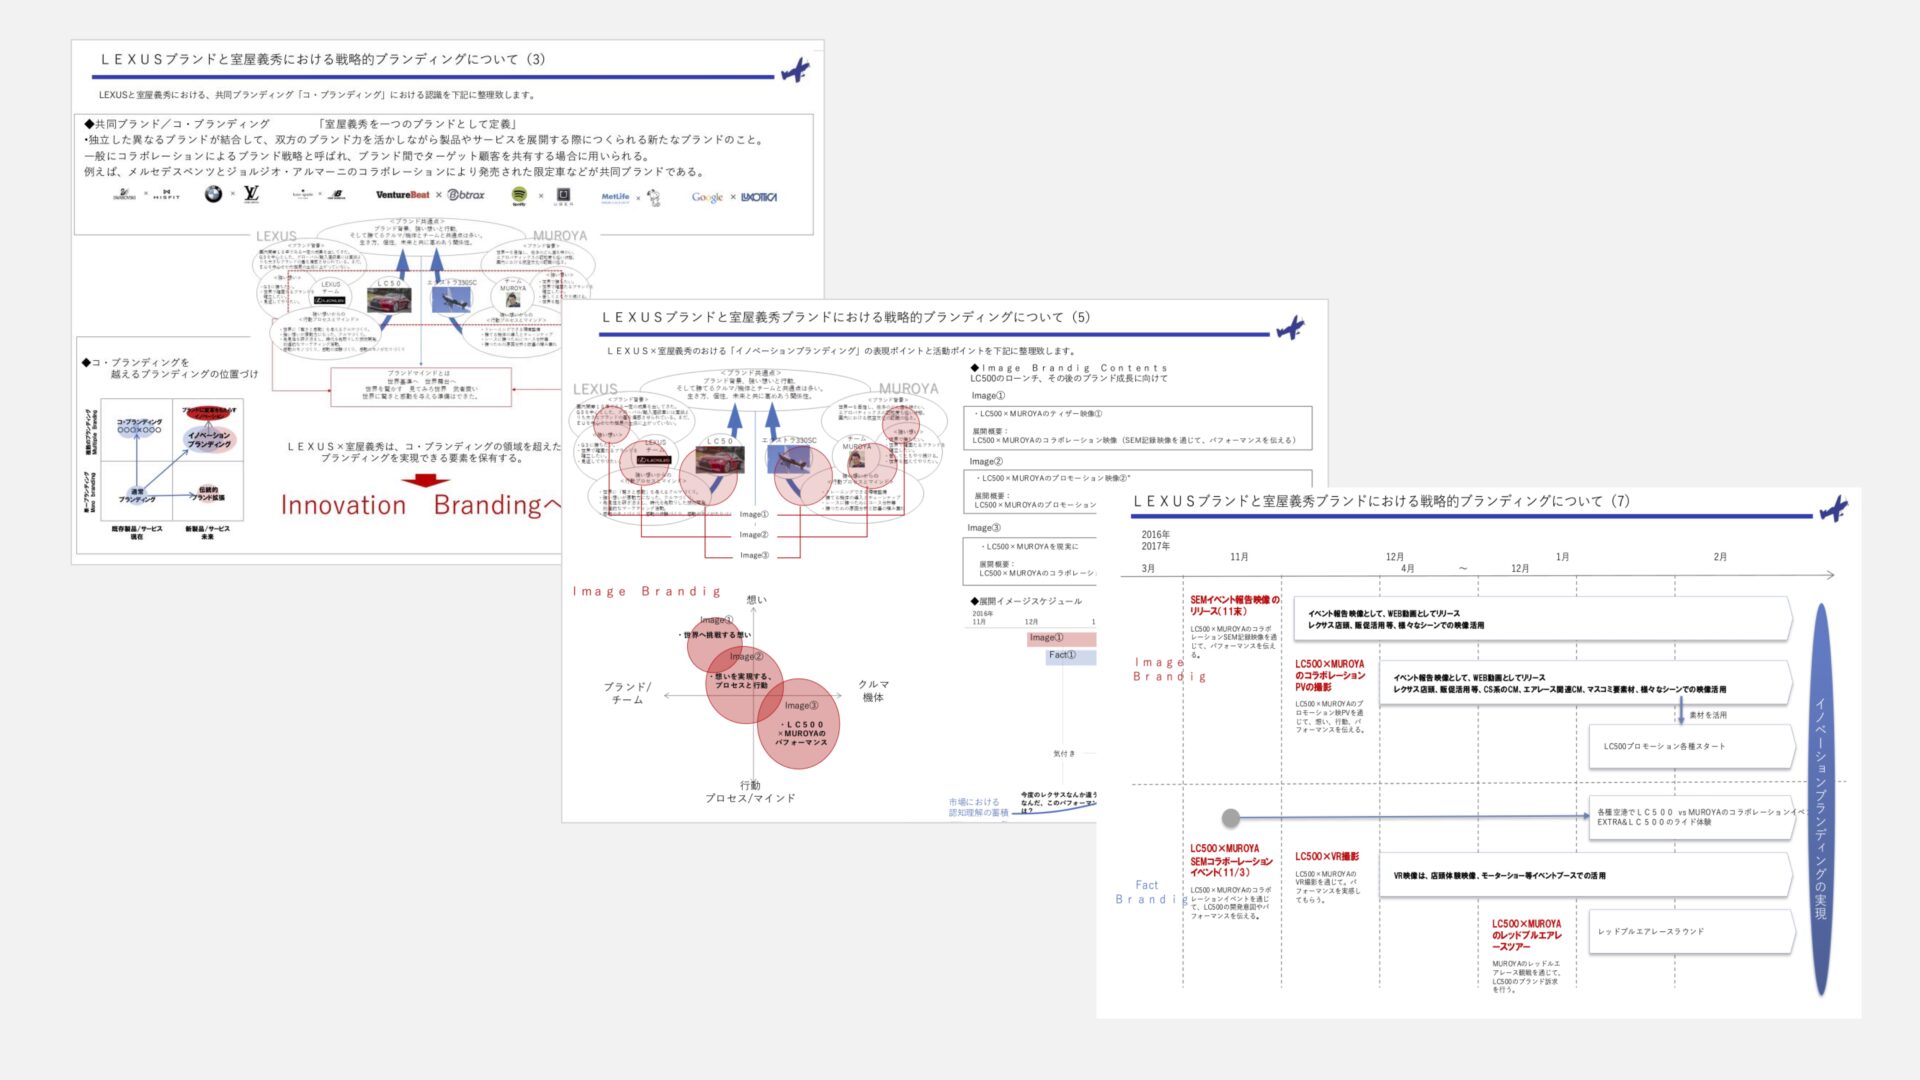Click the イノベーションブランディング bubble in the matrix

click(x=209, y=440)
